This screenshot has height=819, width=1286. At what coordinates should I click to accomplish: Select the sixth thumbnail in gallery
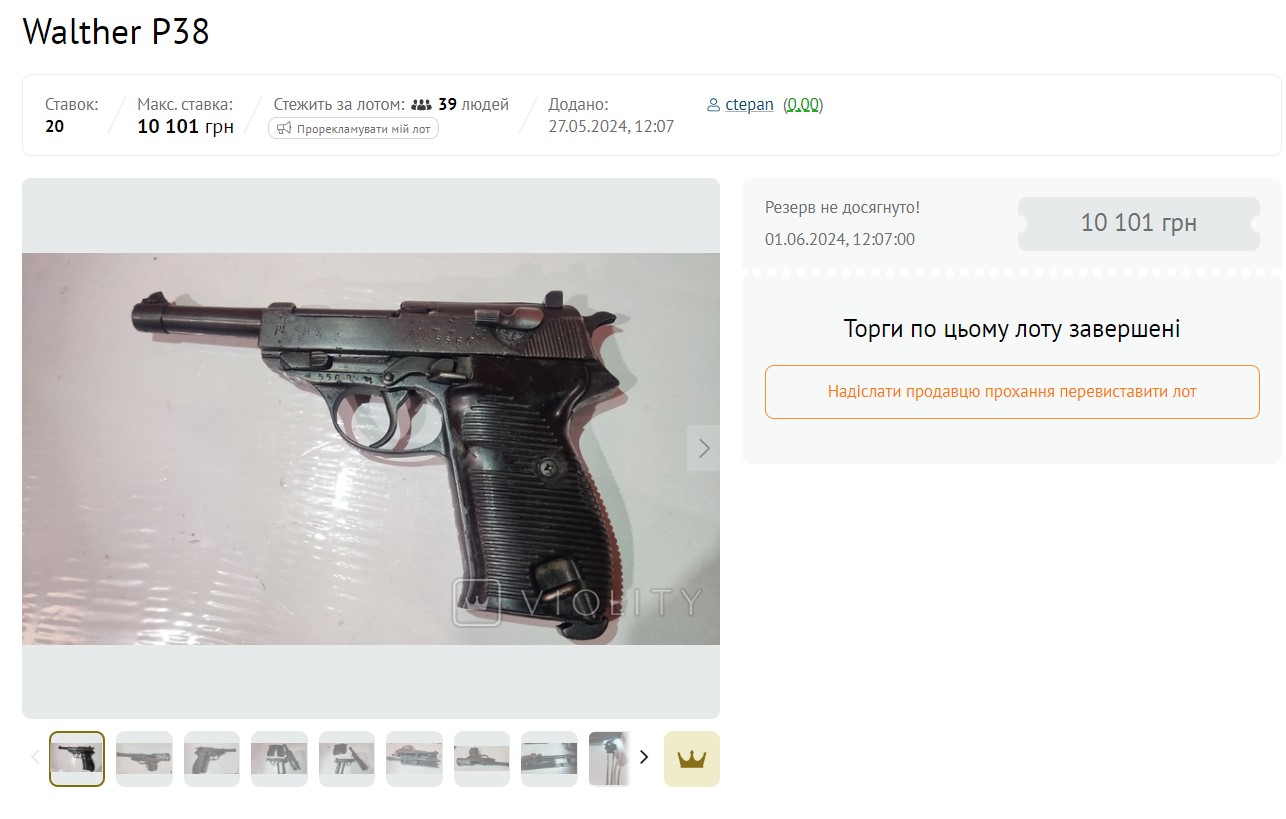[414, 759]
